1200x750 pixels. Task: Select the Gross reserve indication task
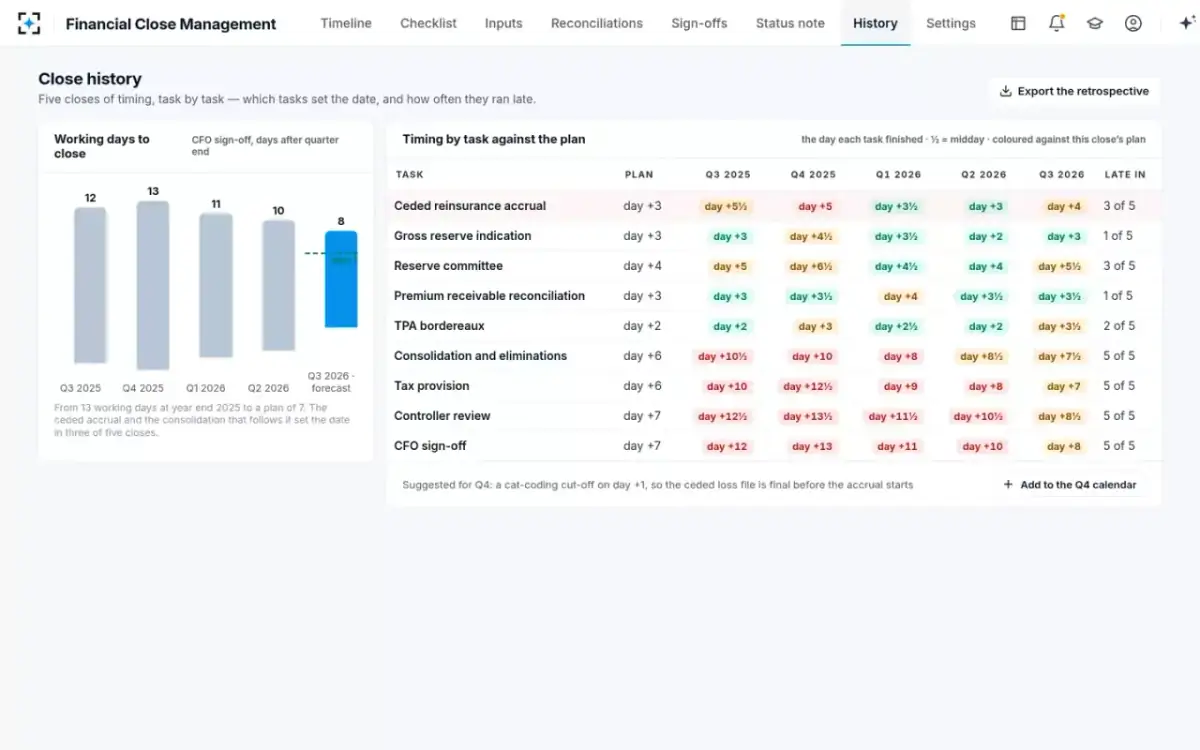(x=462, y=236)
